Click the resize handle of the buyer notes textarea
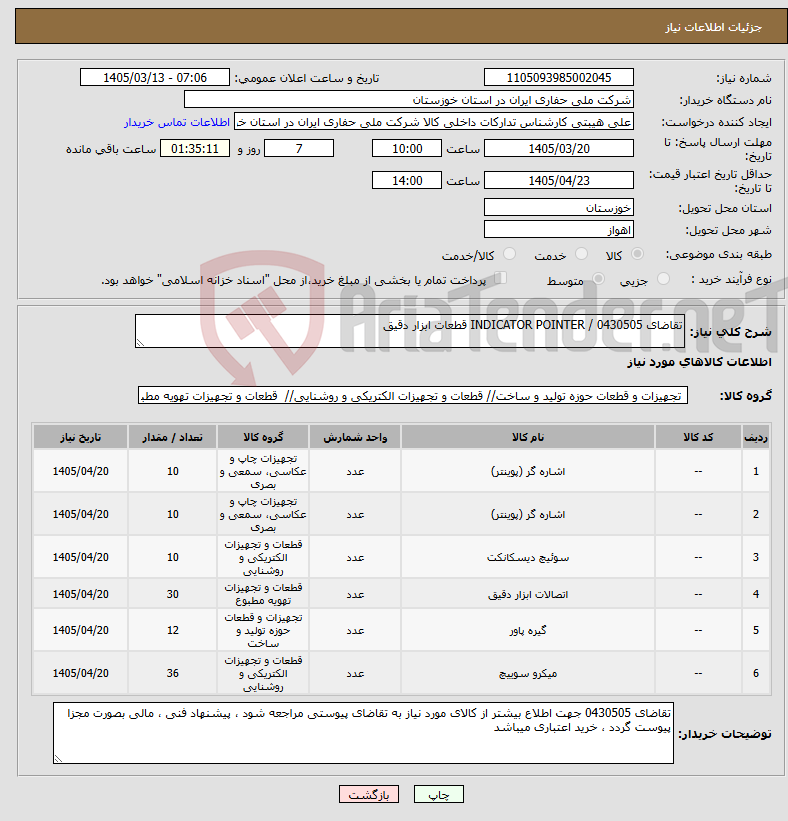Image resolution: width=788 pixels, height=821 pixels. (x=58, y=759)
